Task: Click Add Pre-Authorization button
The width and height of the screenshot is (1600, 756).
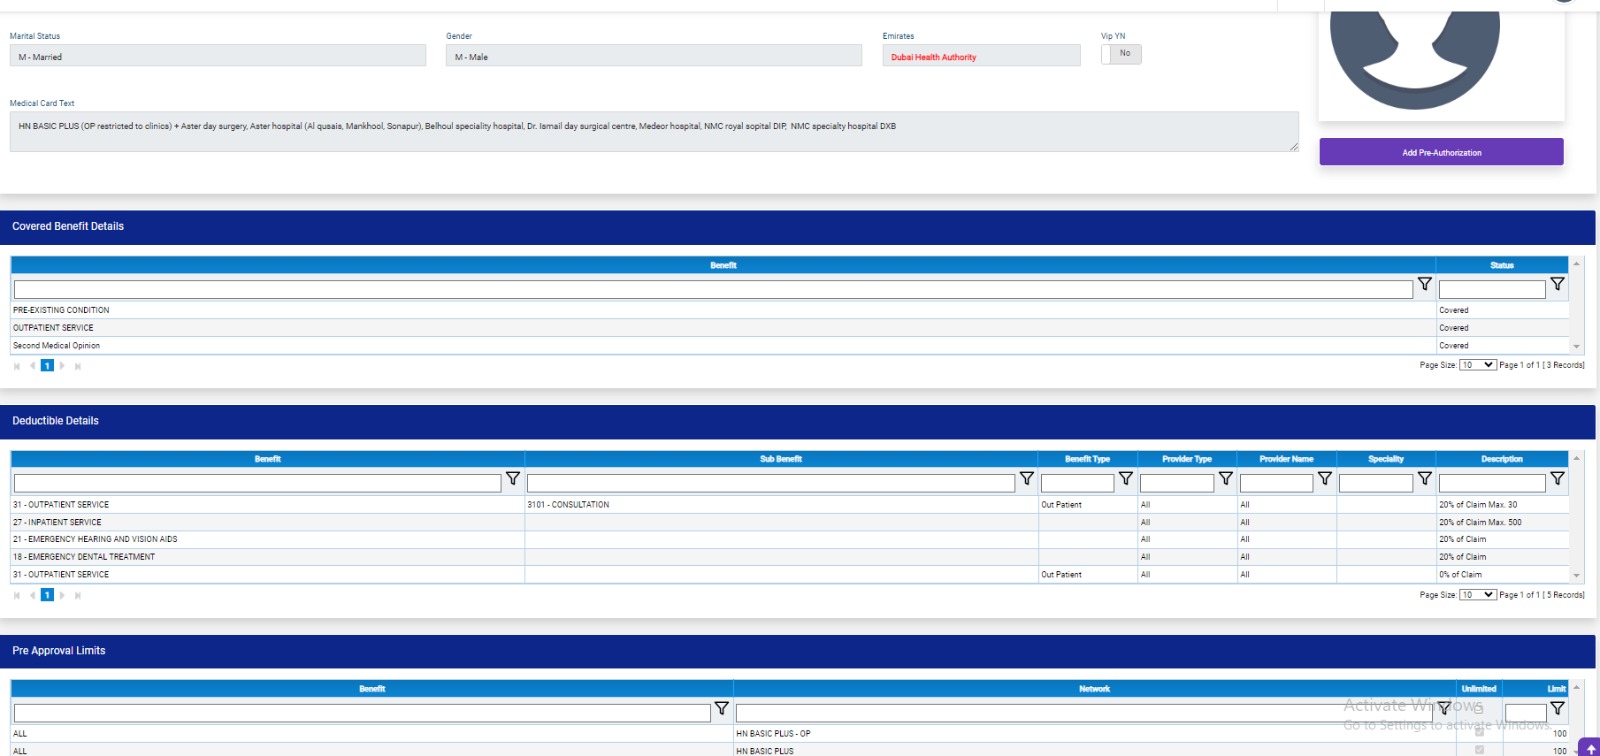Action: point(1441,152)
